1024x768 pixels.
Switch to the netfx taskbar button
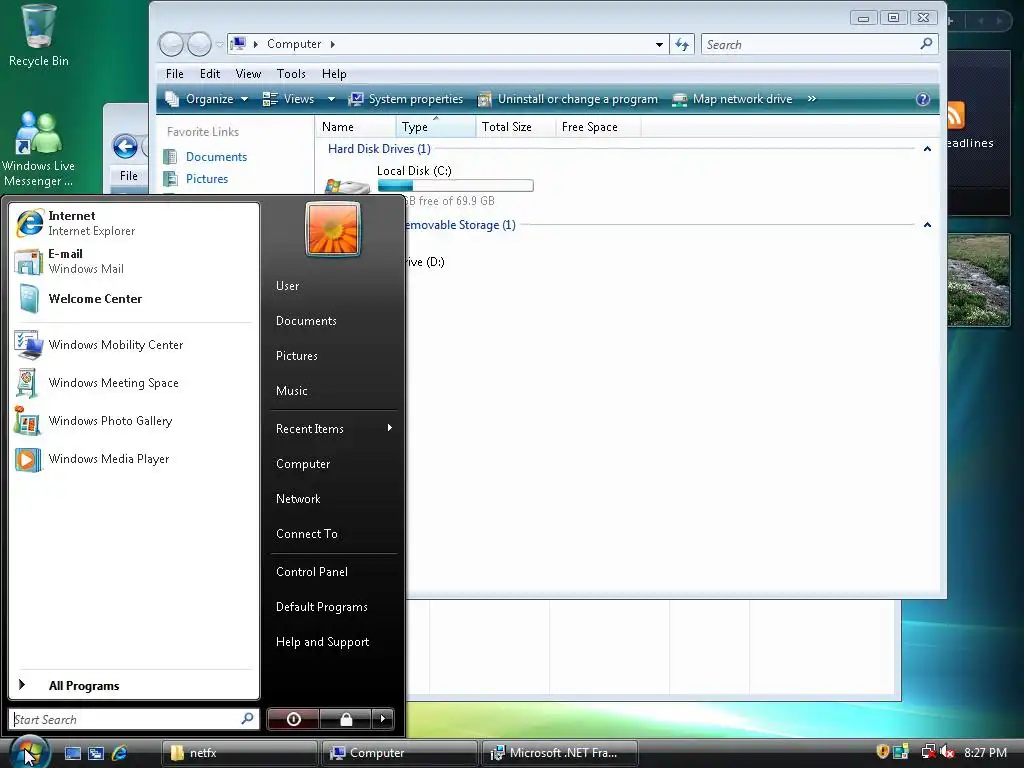click(x=240, y=753)
